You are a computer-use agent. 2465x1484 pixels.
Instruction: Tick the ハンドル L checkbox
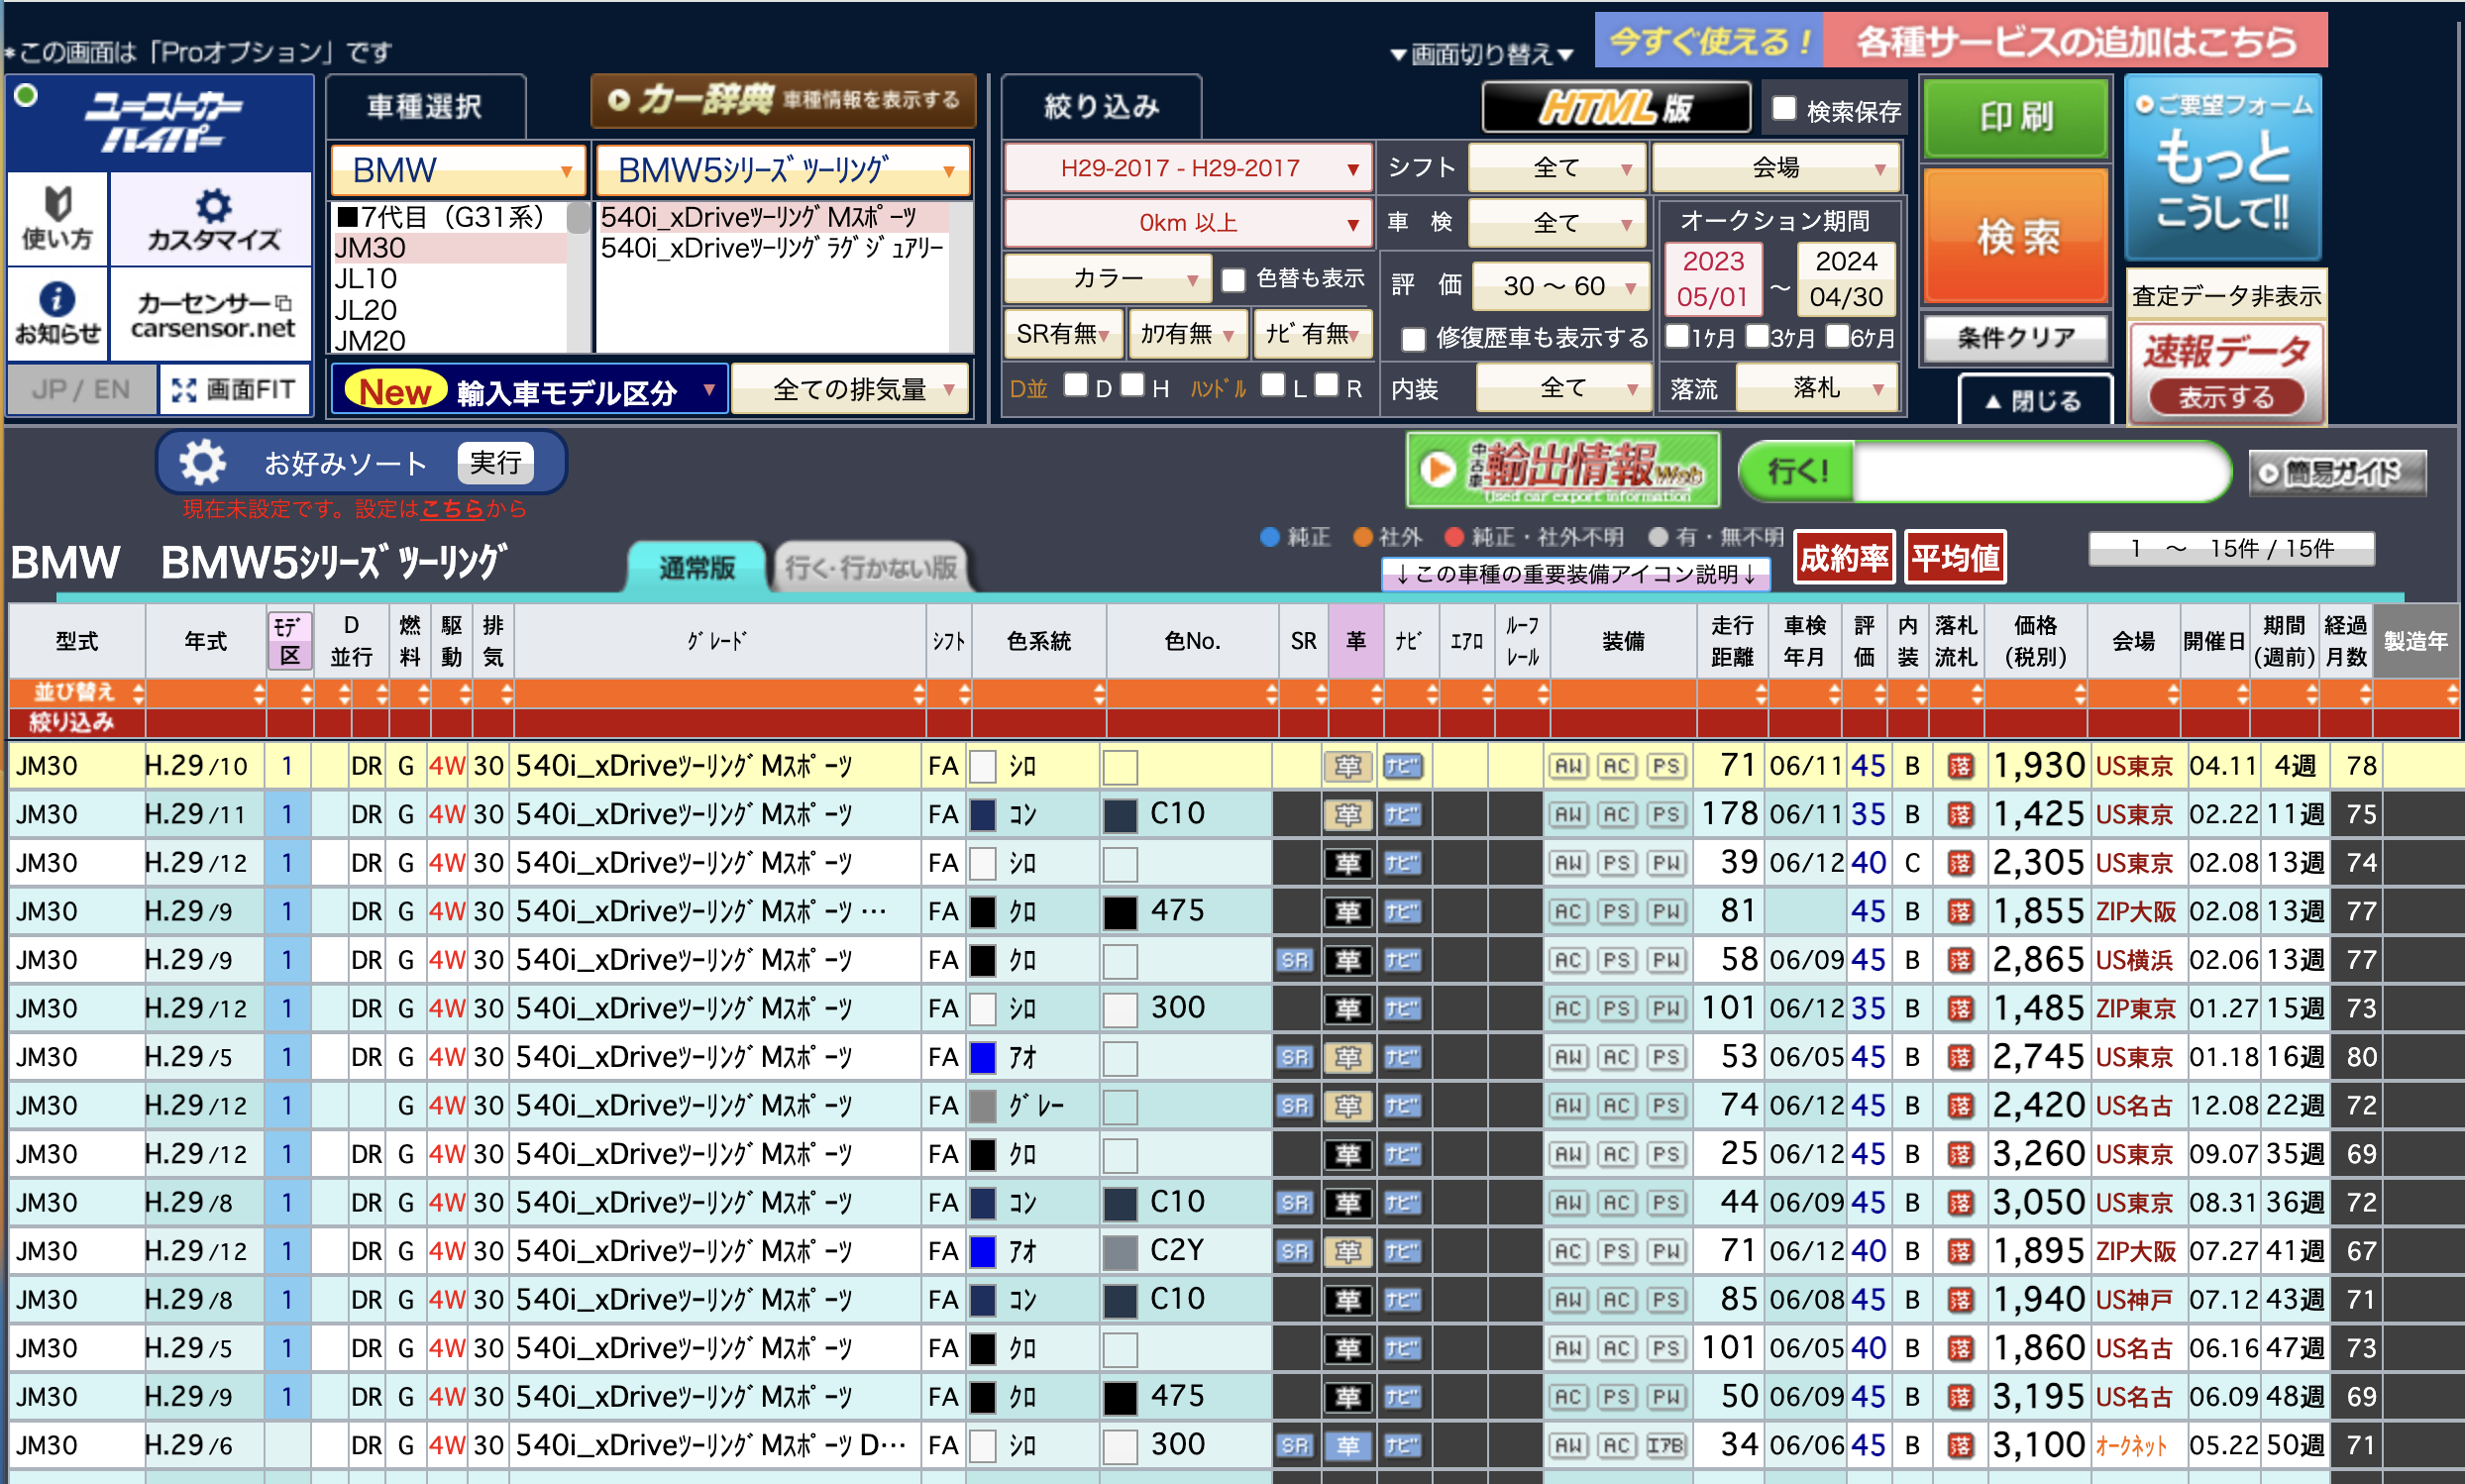coord(1273,384)
